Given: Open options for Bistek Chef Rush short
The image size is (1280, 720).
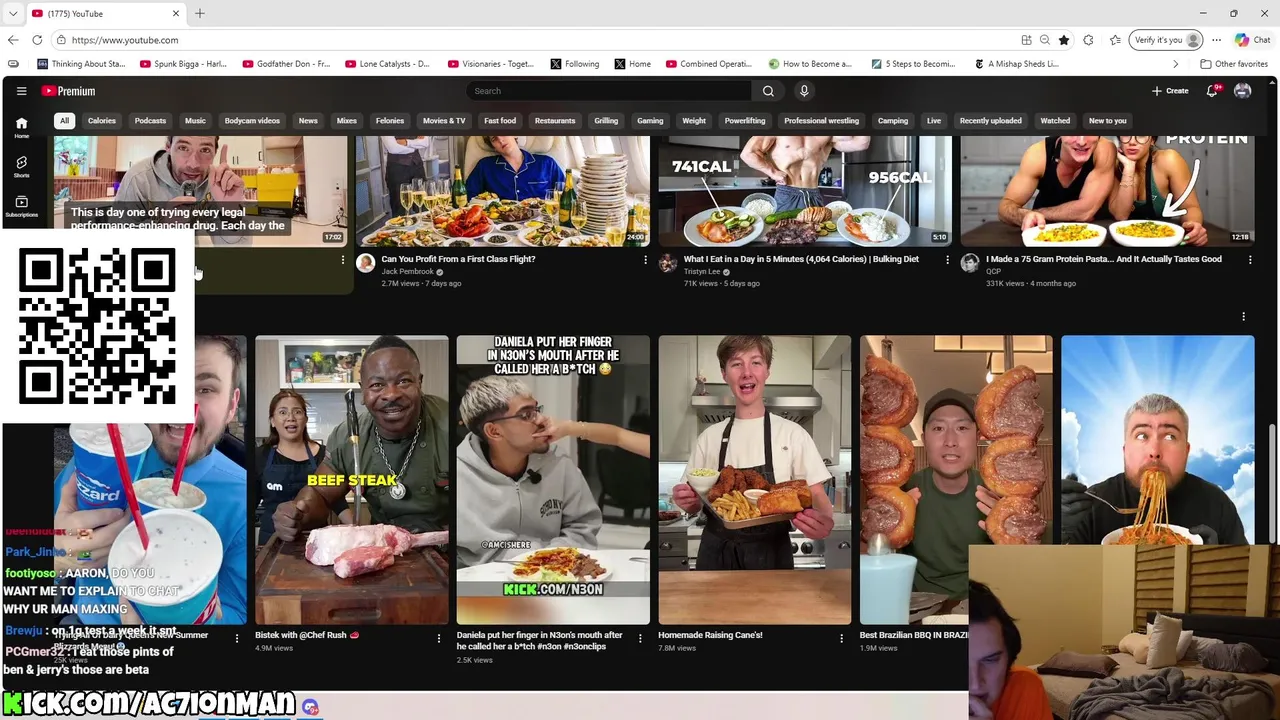Looking at the screenshot, I should coord(438,638).
